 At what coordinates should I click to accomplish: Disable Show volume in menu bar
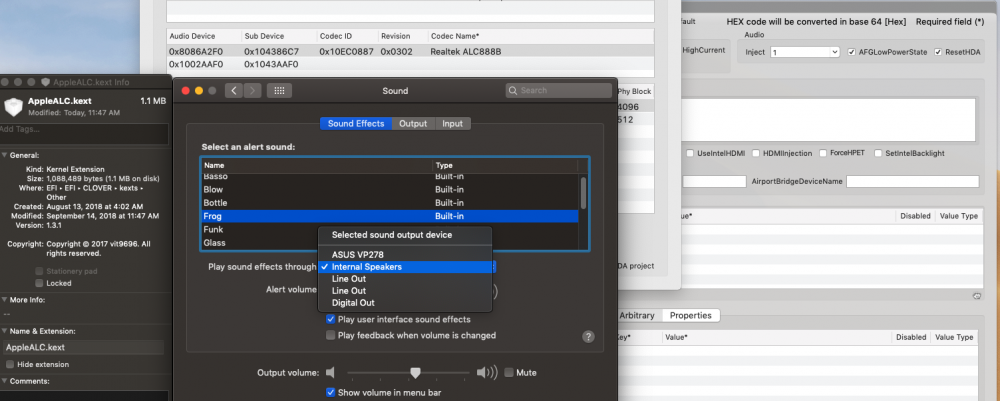(x=330, y=393)
